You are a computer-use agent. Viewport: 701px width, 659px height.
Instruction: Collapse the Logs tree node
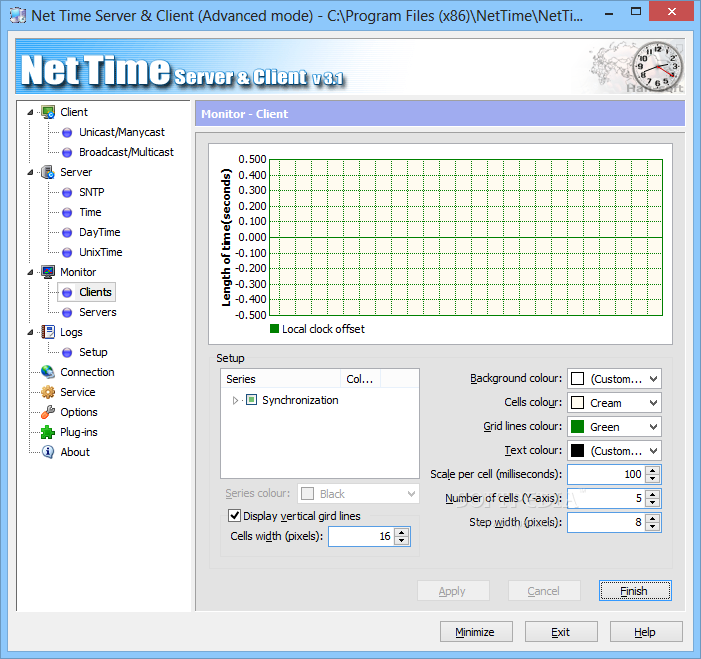tap(30, 332)
